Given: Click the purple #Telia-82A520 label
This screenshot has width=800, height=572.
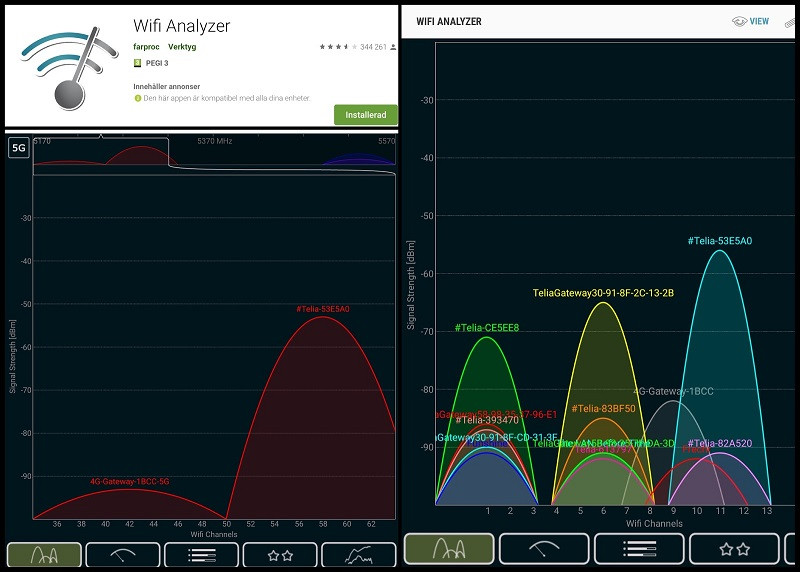Looking at the screenshot, I should [x=720, y=443].
